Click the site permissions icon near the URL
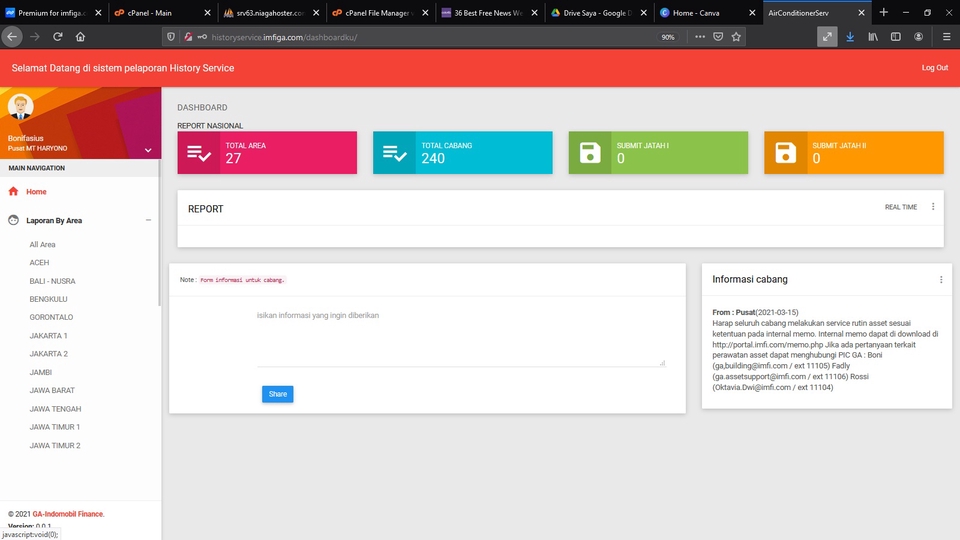 tap(202, 37)
